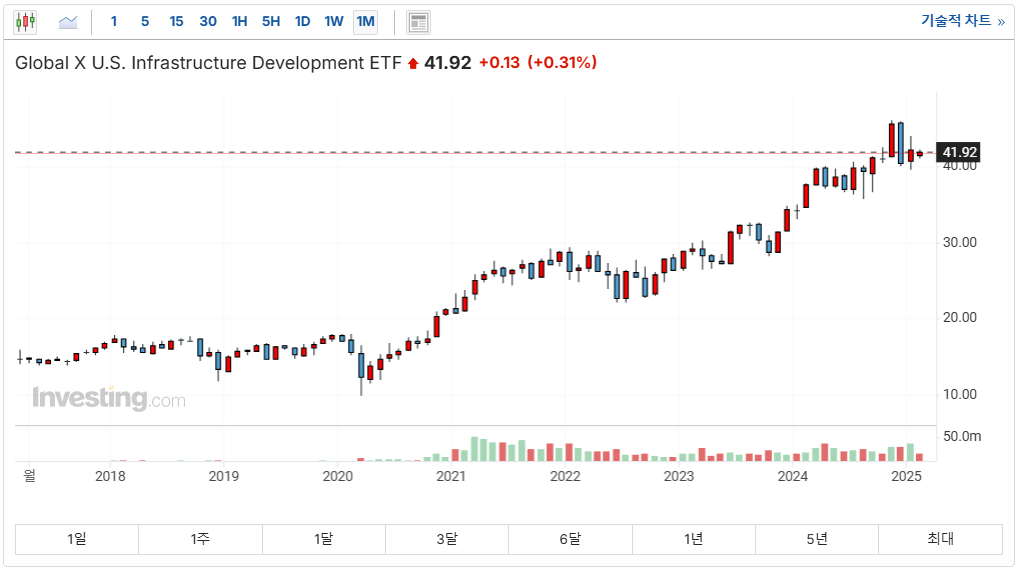The image size is (1017, 573).
Task: Show the 1일 time range
Action: (77, 539)
